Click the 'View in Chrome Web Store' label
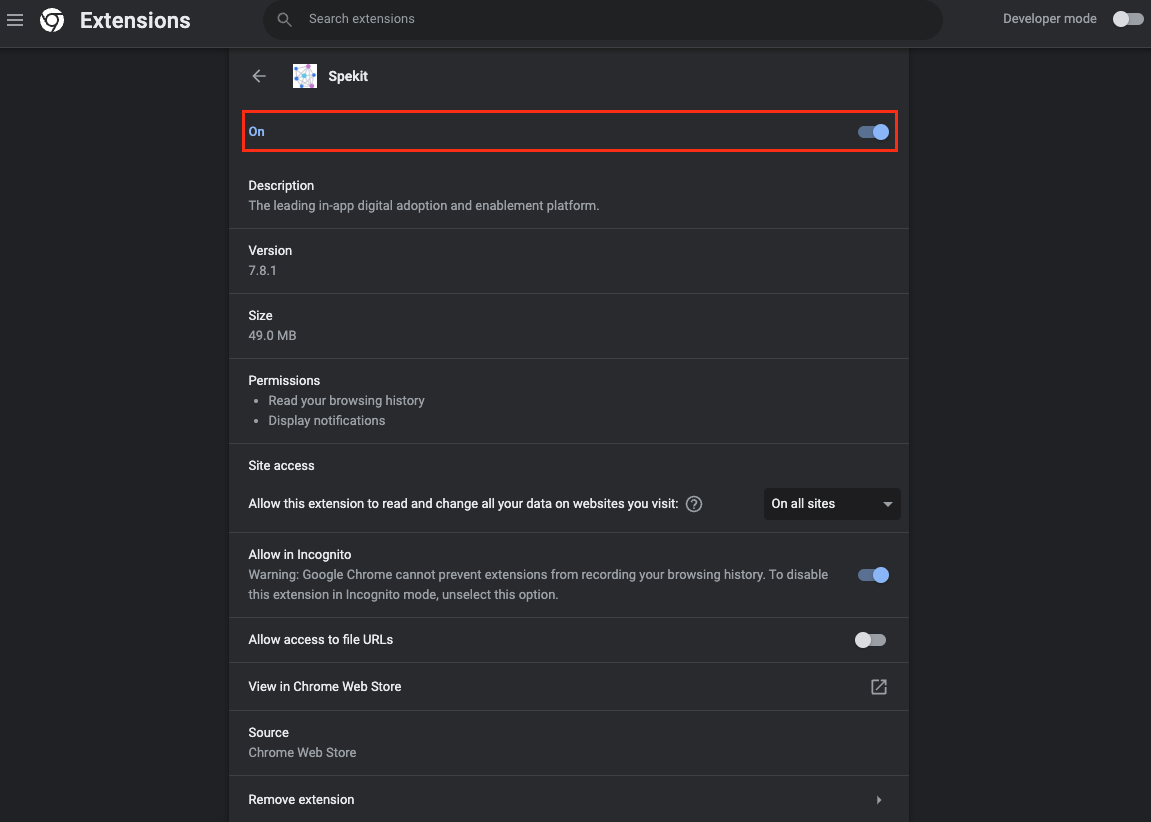Screen dimensions: 1151x822 coord(325,687)
